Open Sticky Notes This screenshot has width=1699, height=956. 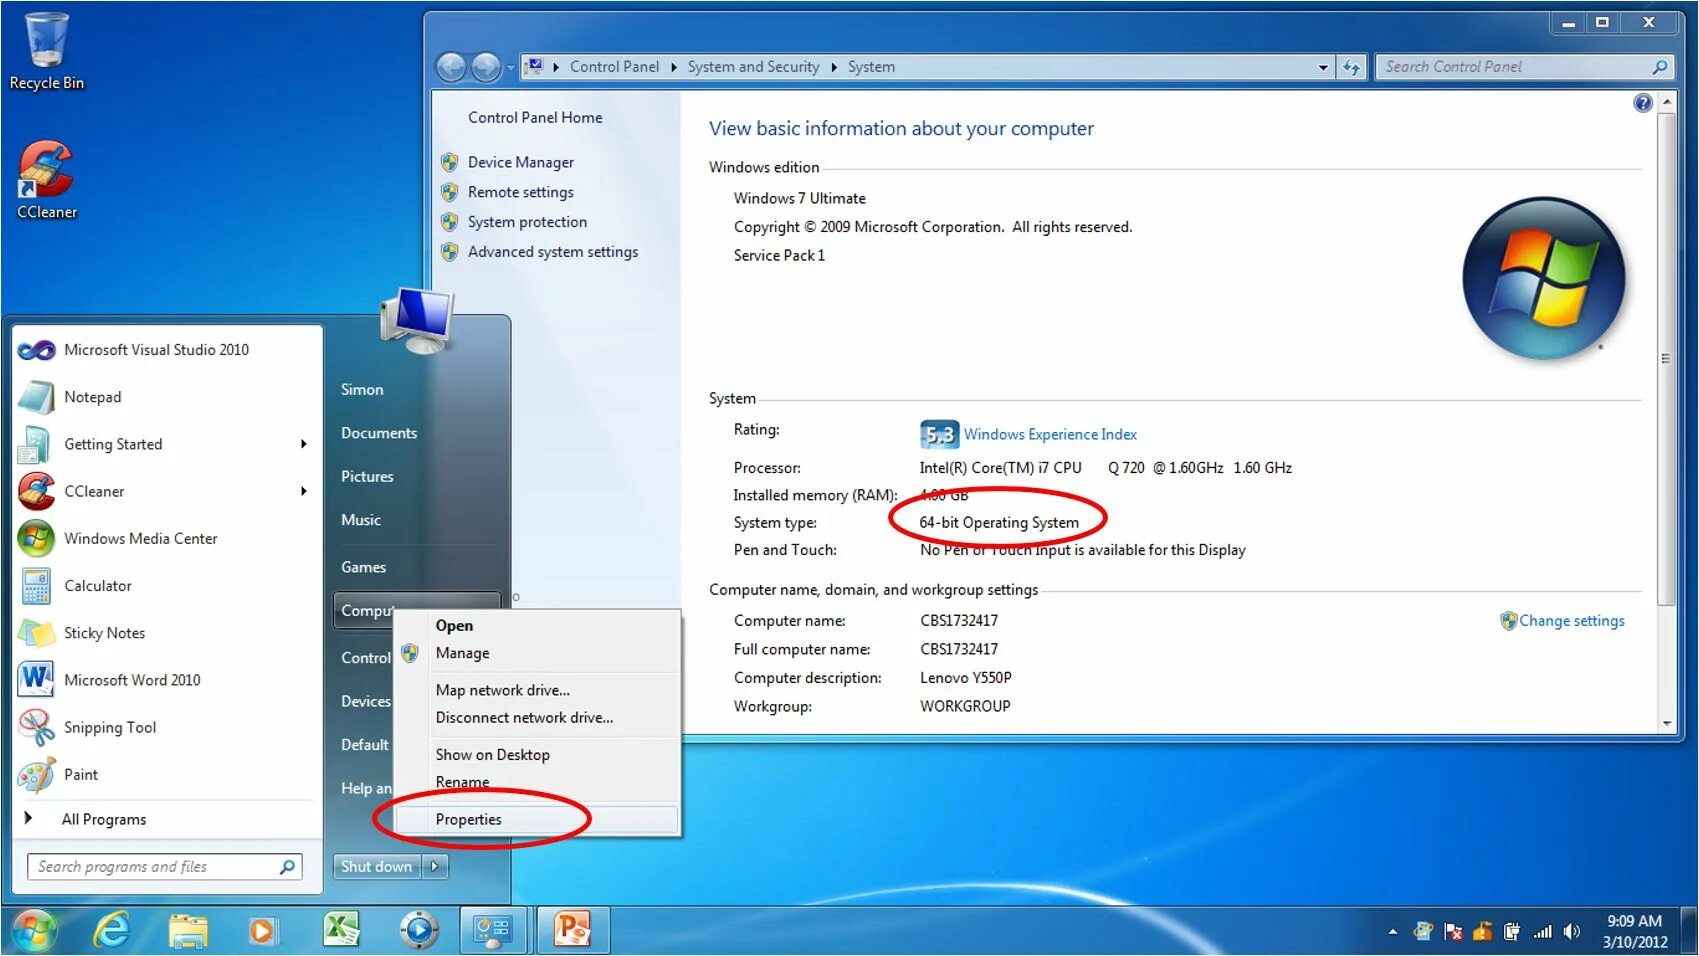tap(104, 633)
